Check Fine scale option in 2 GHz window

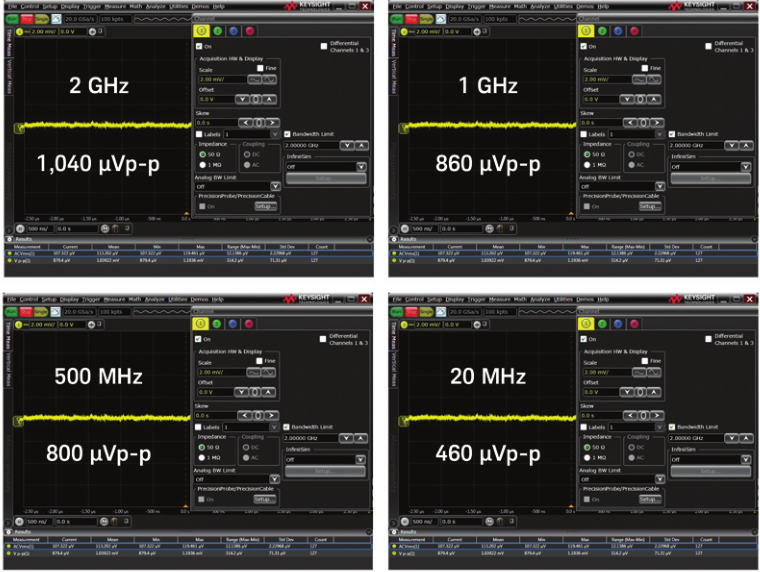click(x=260, y=68)
